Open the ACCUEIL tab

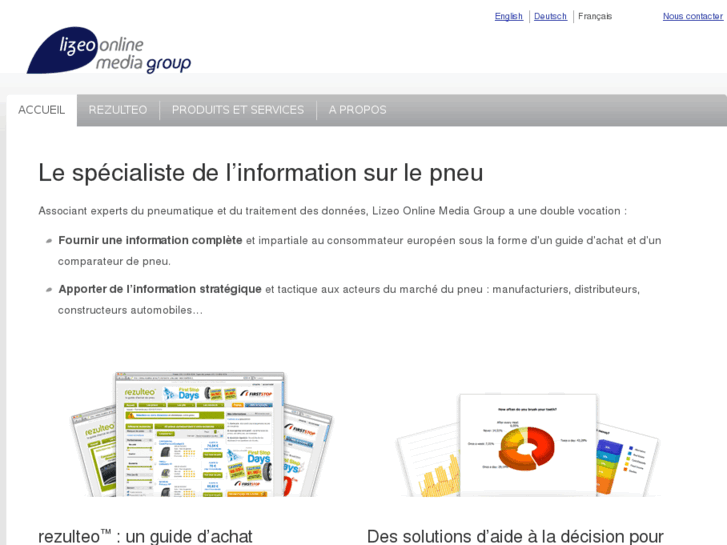coord(42,110)
